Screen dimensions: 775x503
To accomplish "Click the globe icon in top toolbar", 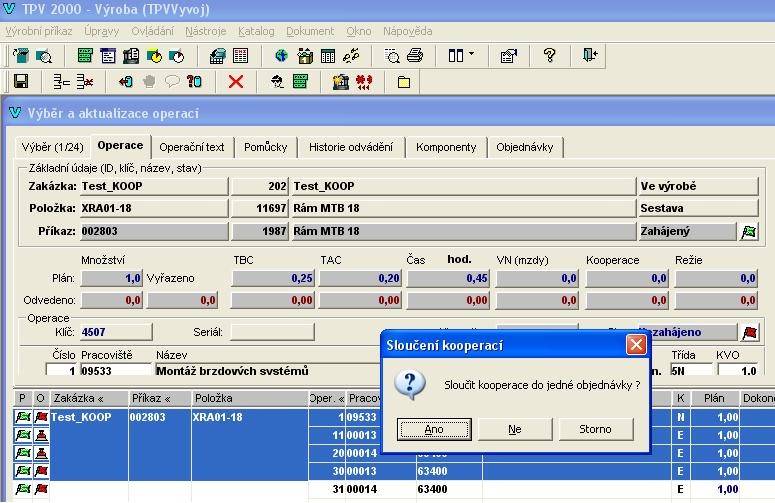I will tap(281, 55).
